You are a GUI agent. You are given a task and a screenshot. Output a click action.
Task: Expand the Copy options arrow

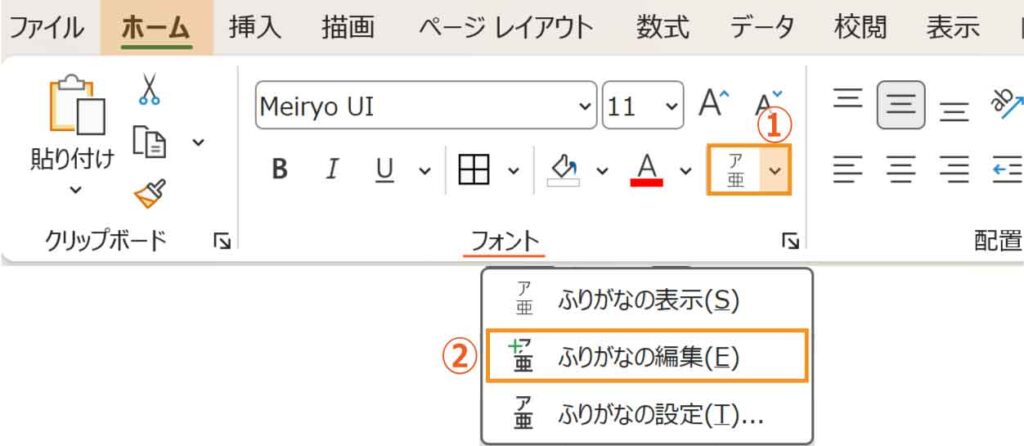tap(199, 142)
